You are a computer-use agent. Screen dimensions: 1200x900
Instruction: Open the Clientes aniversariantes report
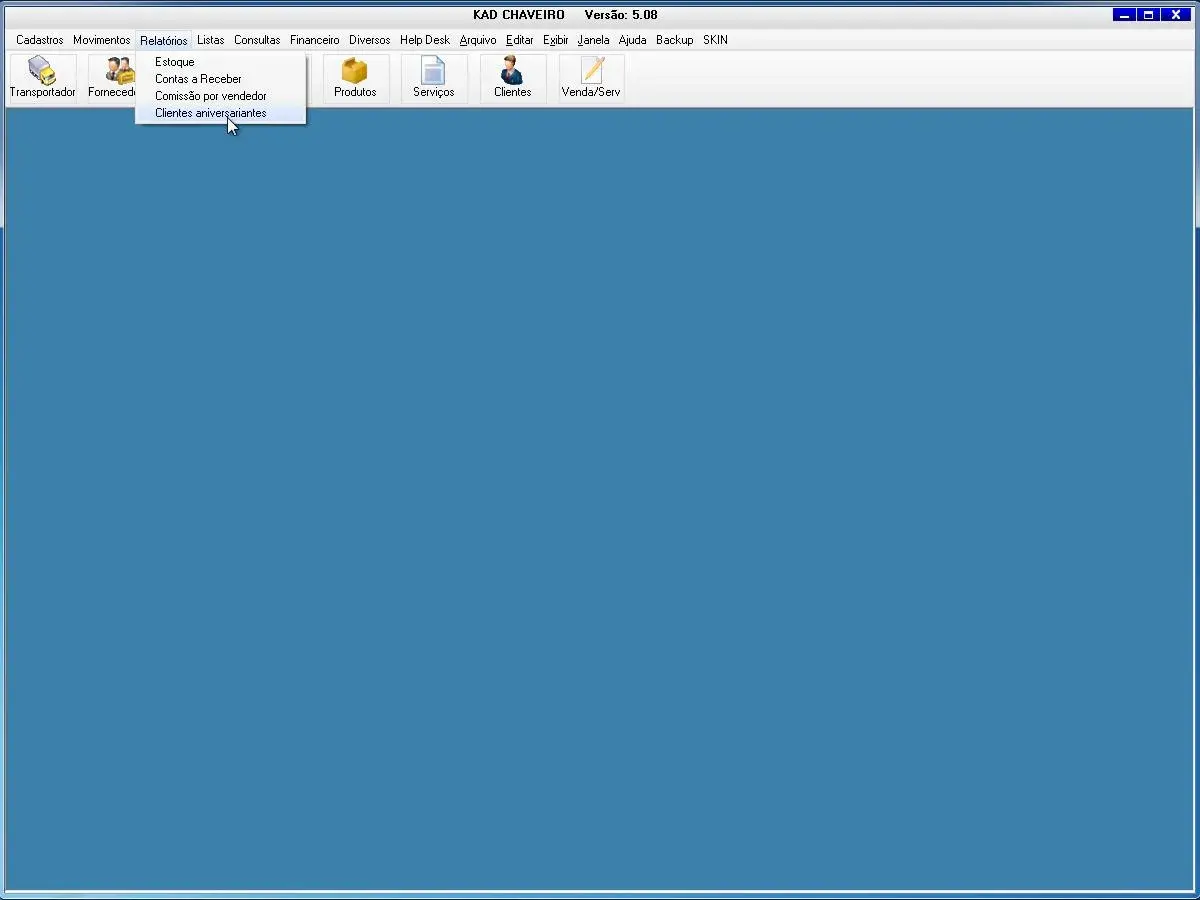click(x=210, y=113)
